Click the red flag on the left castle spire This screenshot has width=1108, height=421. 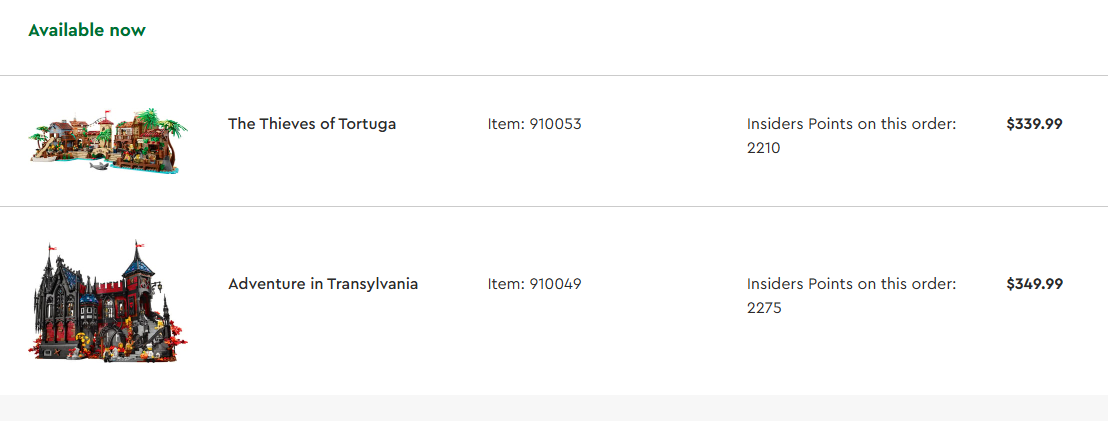tap(52, 245)
